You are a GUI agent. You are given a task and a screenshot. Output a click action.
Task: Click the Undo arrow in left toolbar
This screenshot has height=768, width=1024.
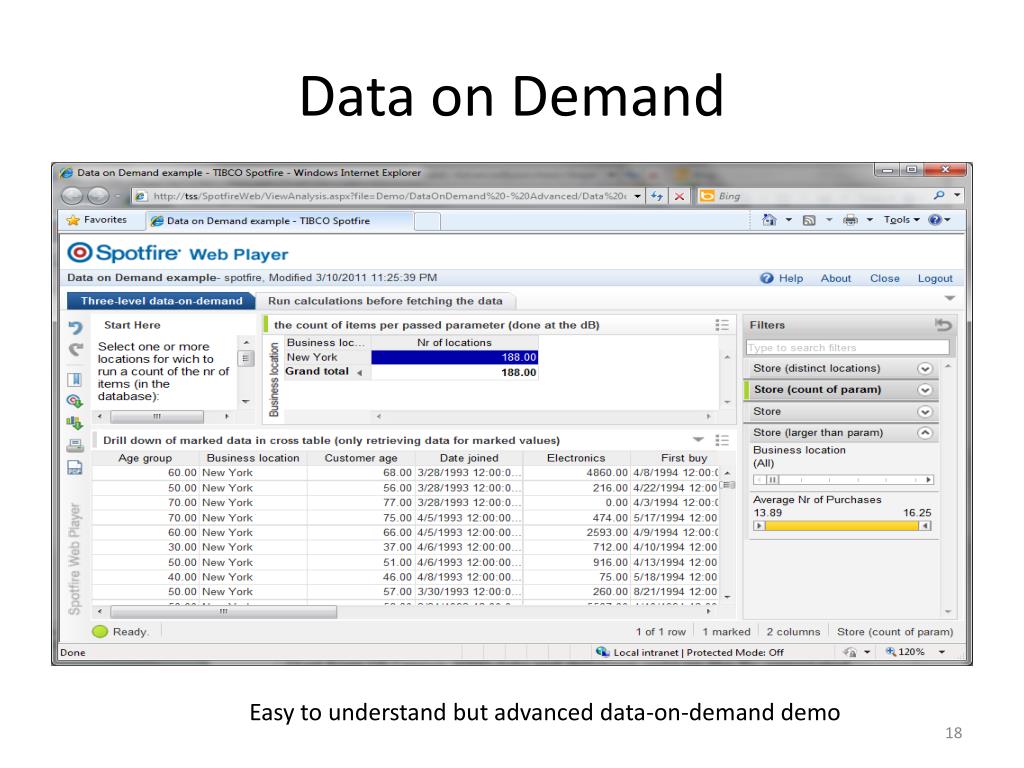pos(75,327)
